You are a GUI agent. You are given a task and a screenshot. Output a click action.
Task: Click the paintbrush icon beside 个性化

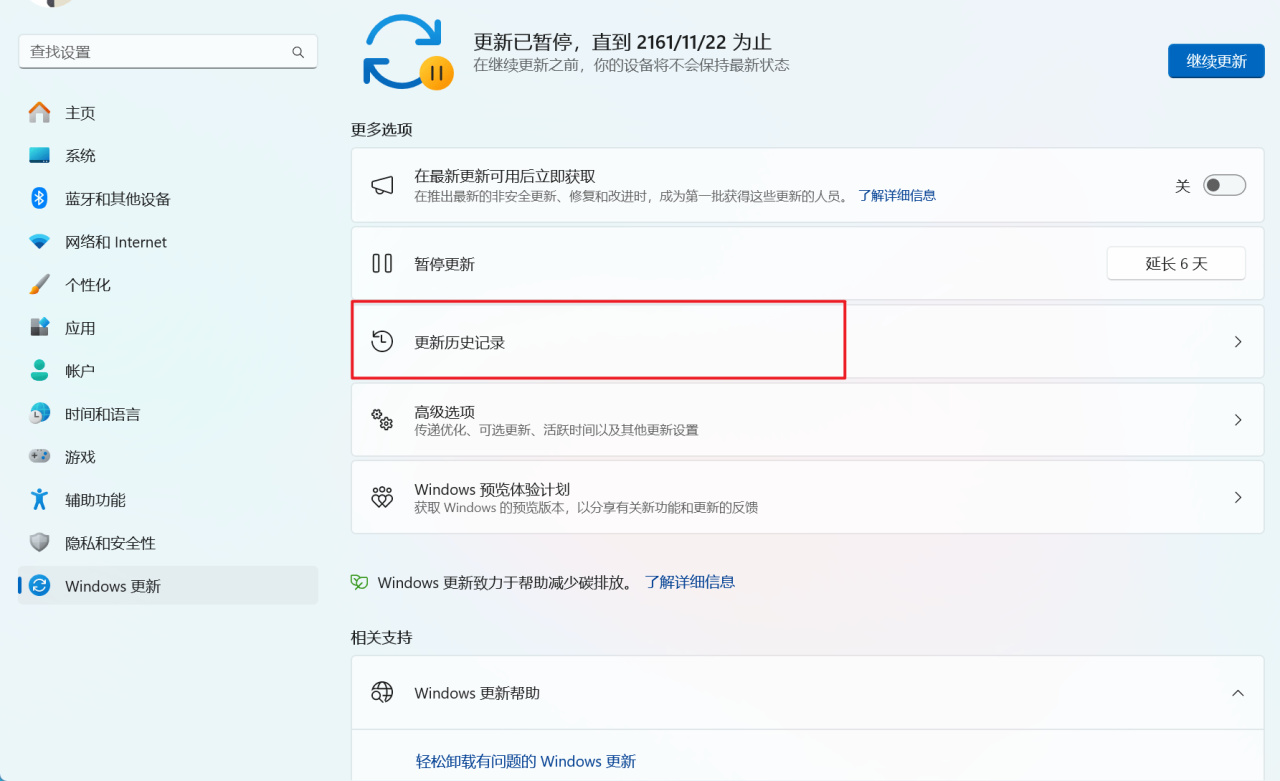click(39, 285)
